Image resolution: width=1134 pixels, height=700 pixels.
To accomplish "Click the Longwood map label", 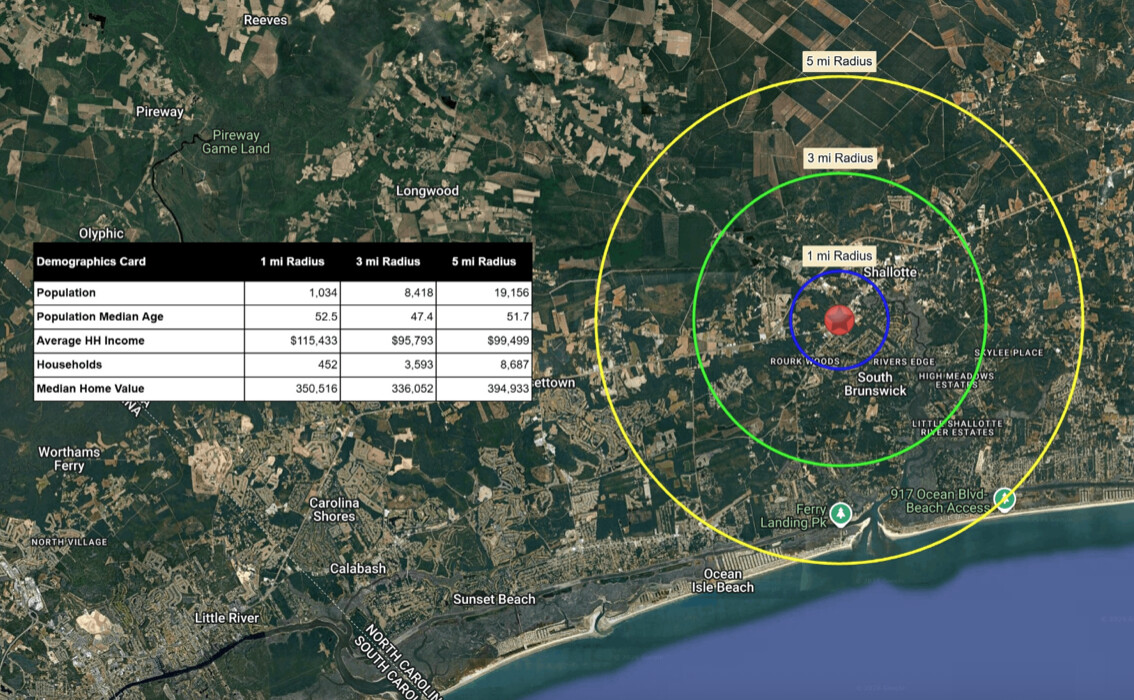I will pos(427,191).
